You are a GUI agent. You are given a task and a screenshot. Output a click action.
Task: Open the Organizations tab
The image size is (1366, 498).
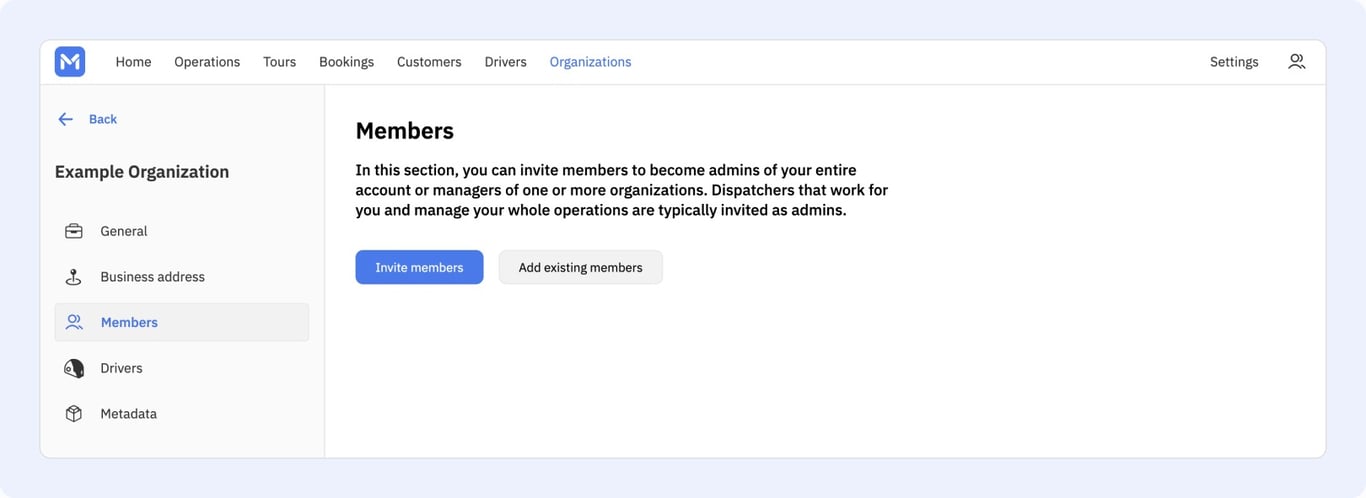click(590, 62)
